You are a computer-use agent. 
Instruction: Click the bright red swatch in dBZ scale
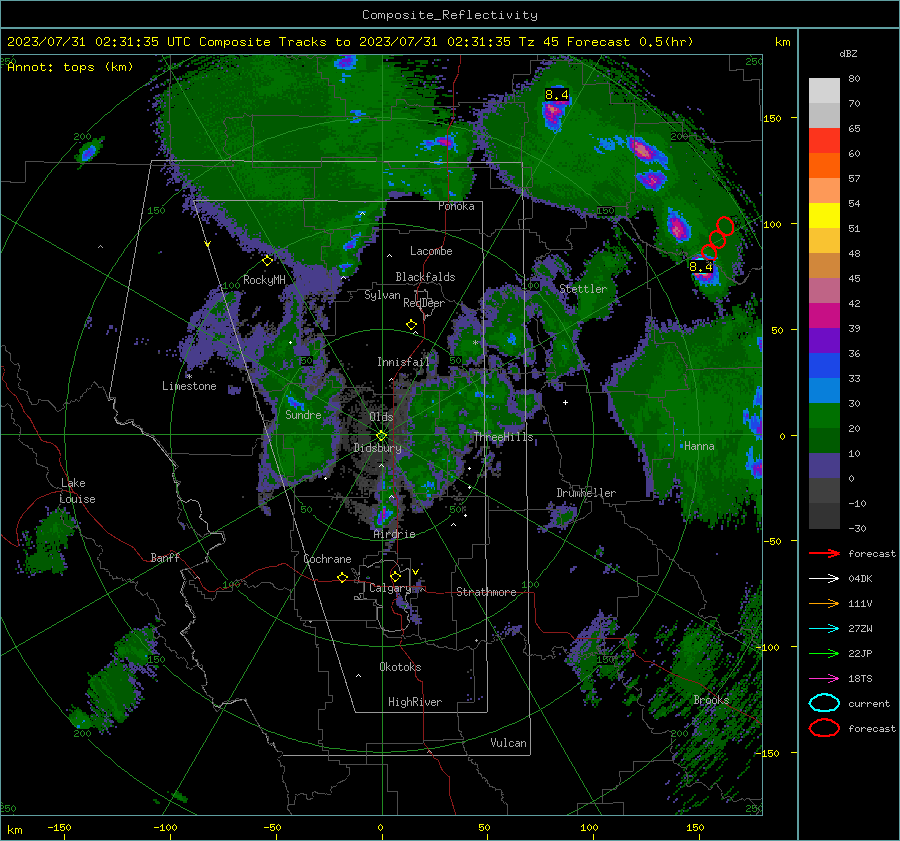pyautogui.click(x=824, y=141)
